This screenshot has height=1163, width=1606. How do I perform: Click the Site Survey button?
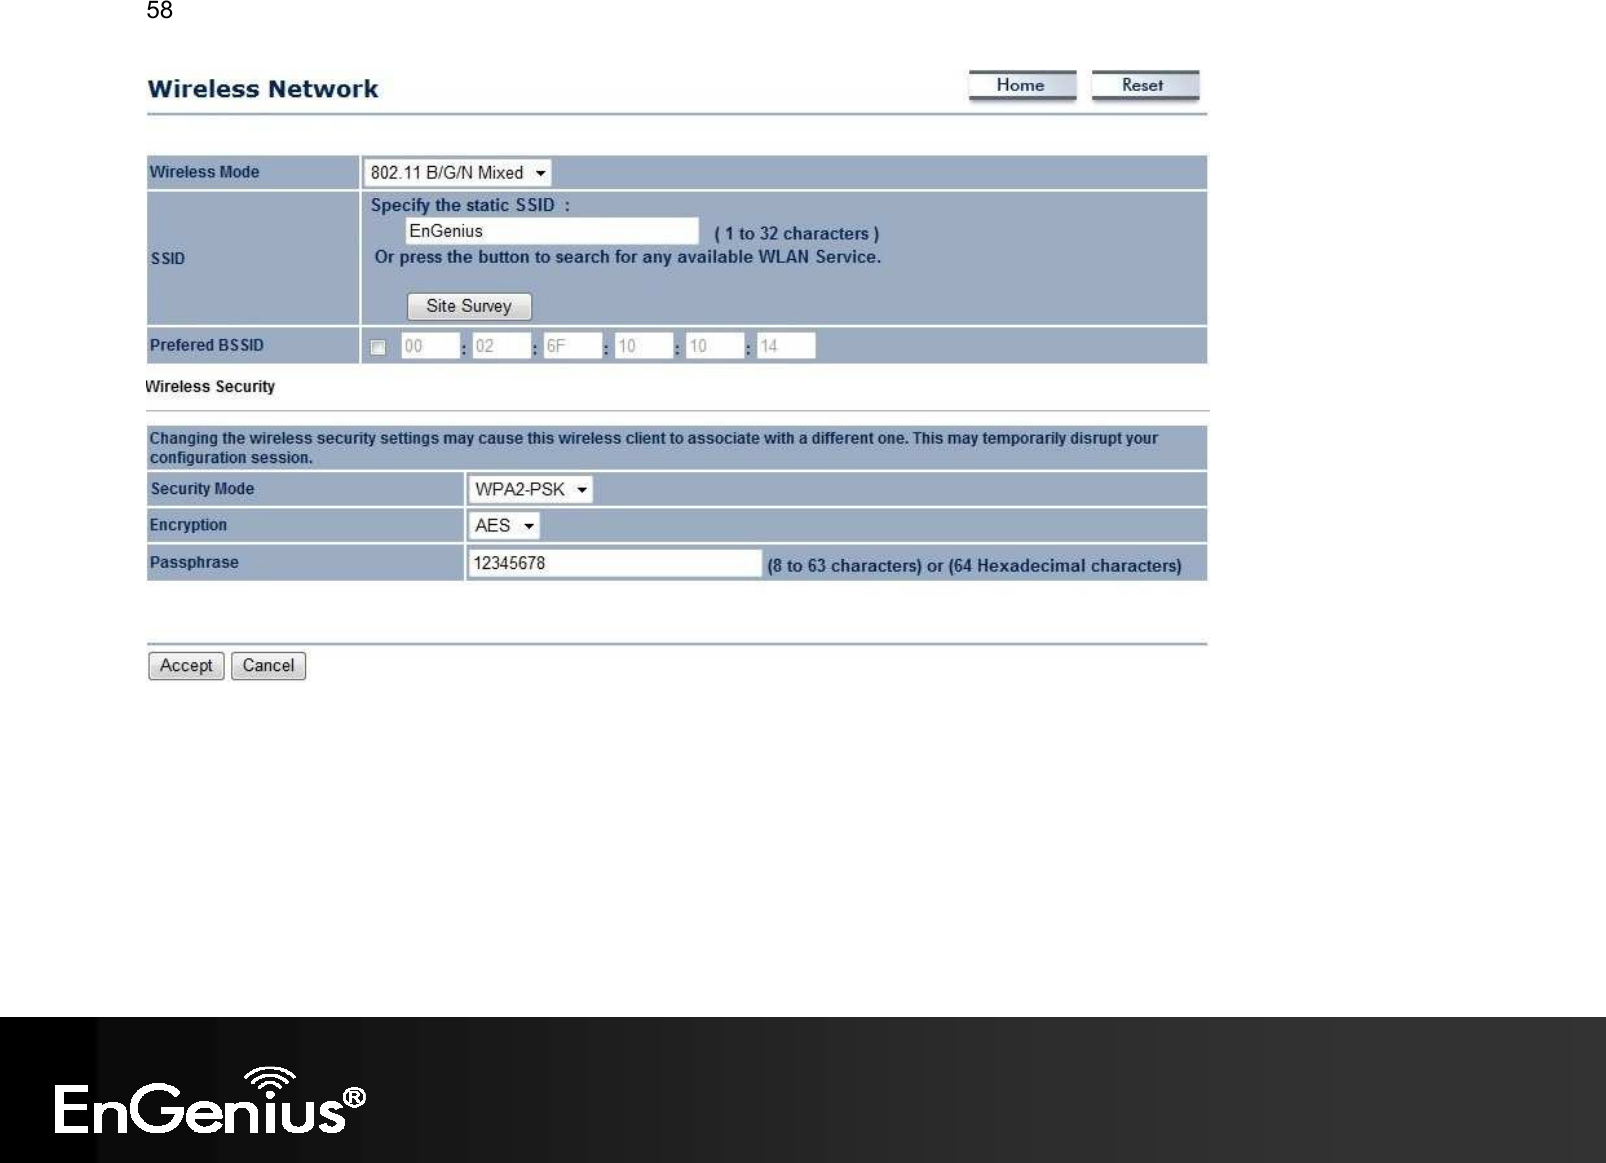(x=469, y=306)
